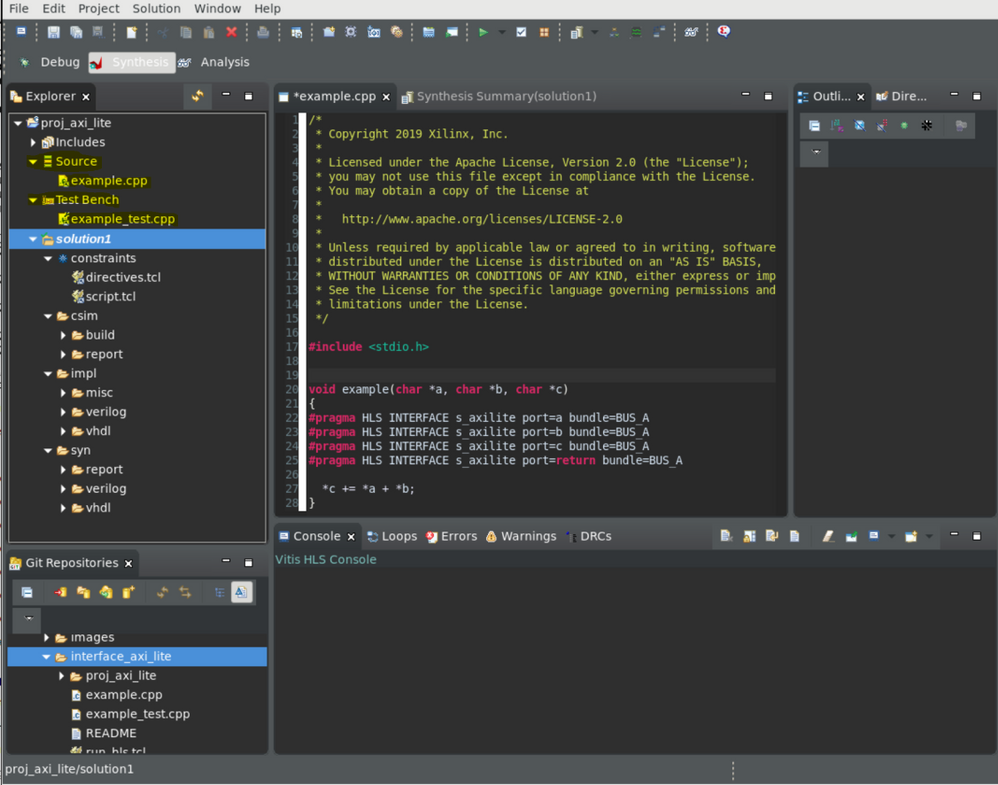Toggle the hierarchical layout button in Git Repositories

pyautogui.click(x=219, y=593)
